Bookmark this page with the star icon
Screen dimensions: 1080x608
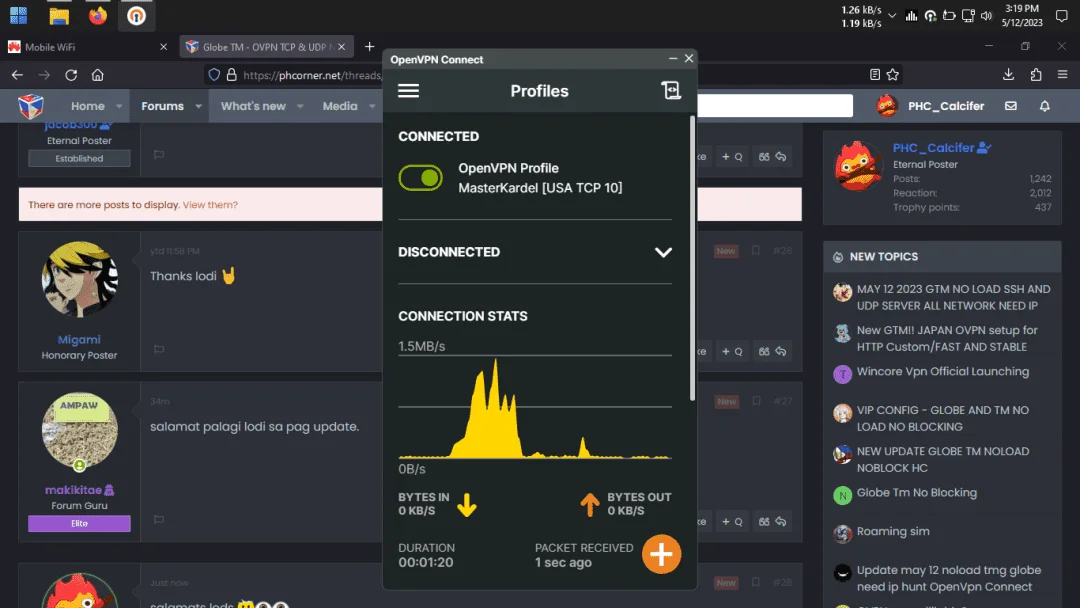(x=893, y=74)
